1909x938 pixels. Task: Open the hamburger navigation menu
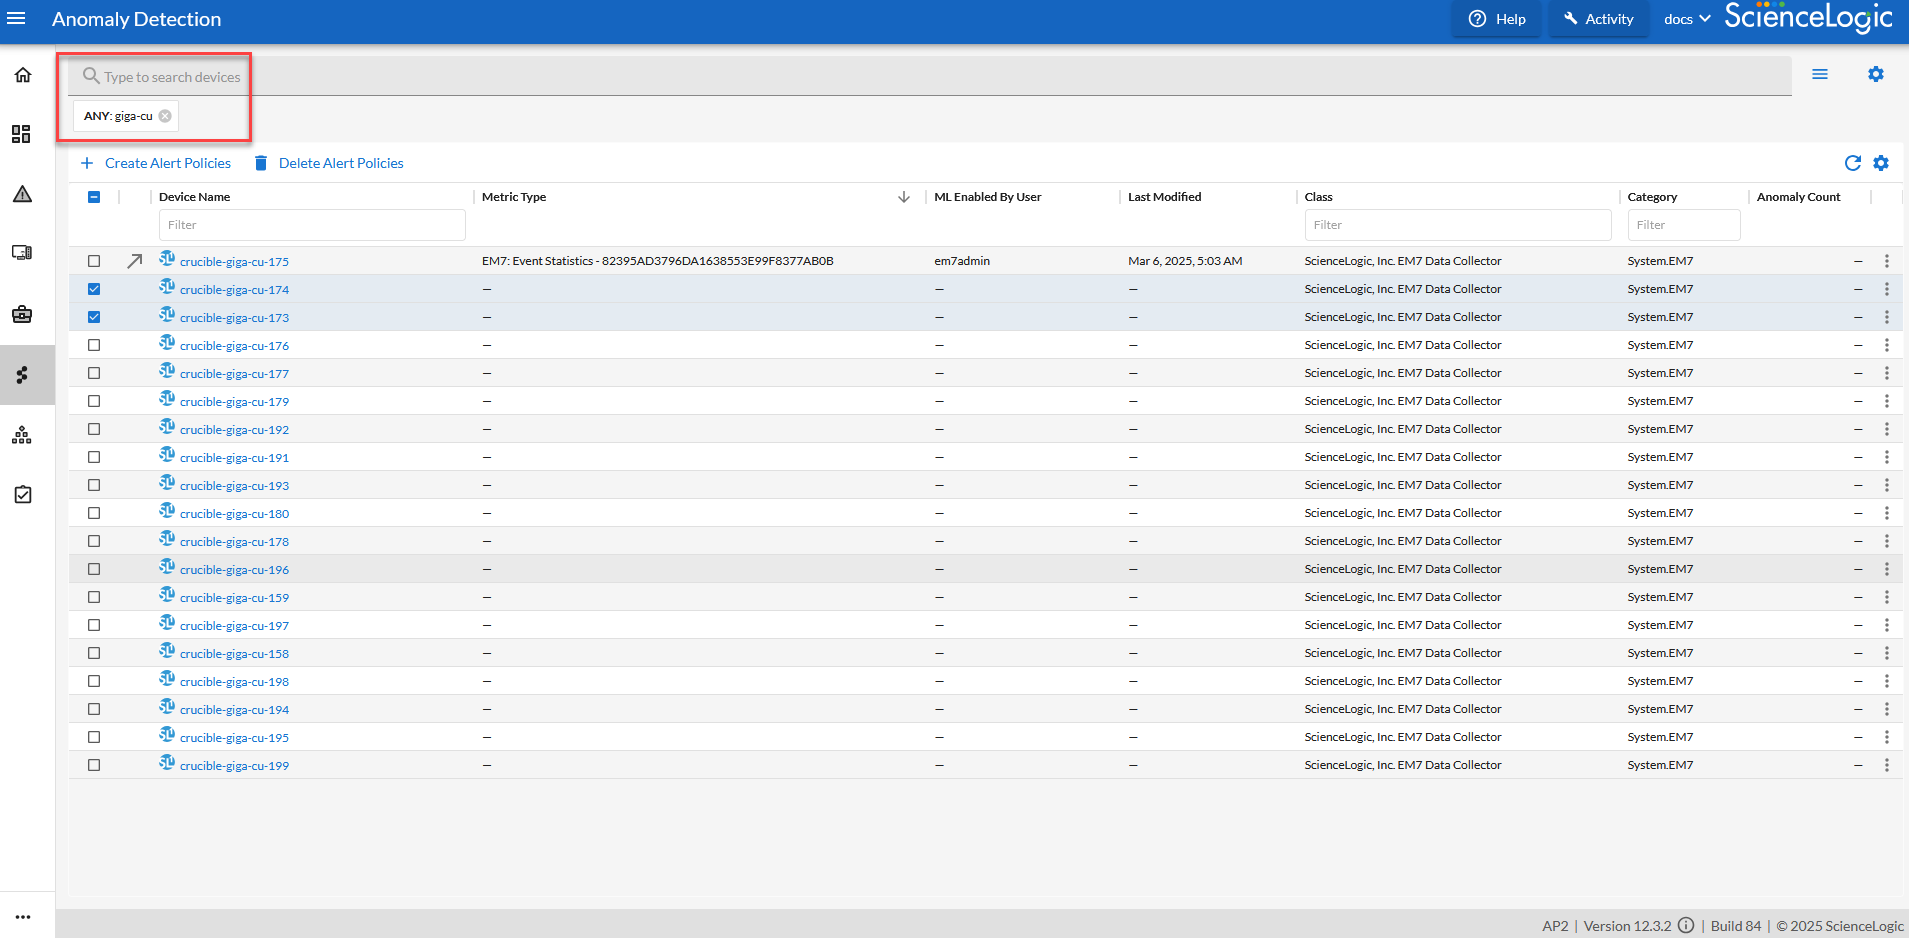(x=16, y=19)
